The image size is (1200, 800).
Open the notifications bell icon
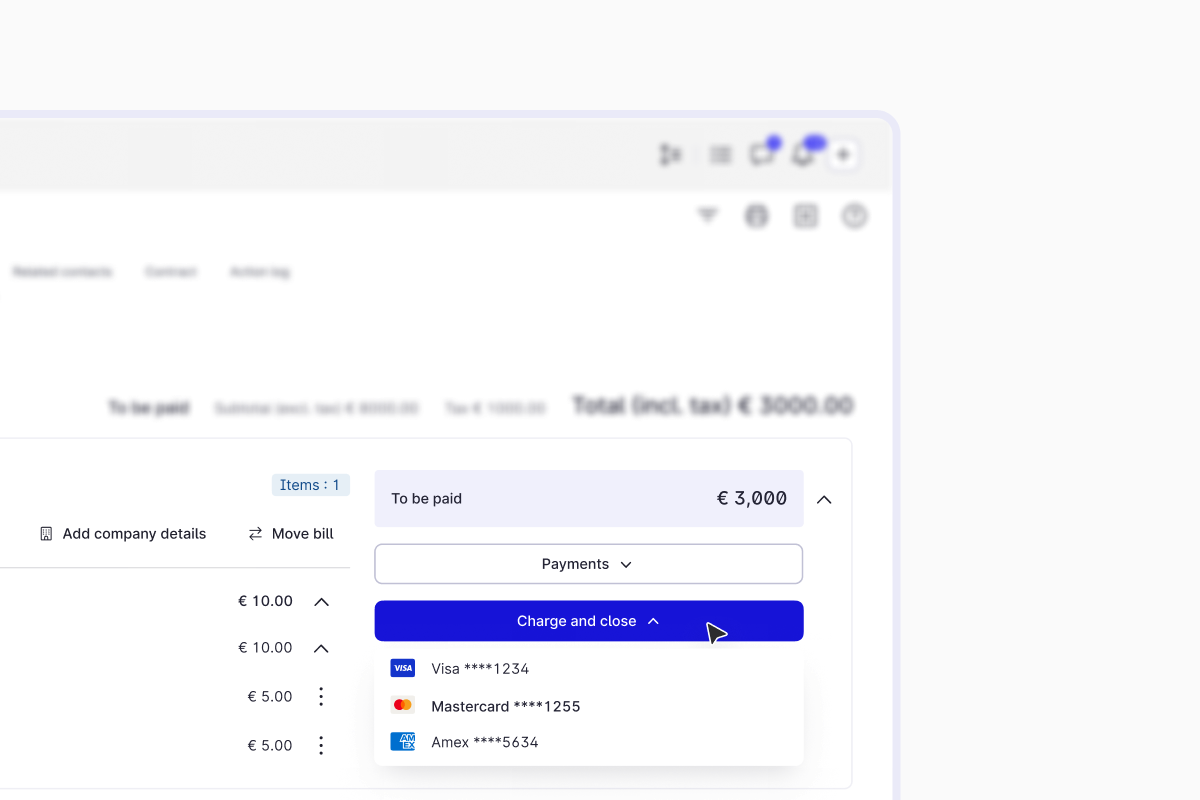point(803,155)
